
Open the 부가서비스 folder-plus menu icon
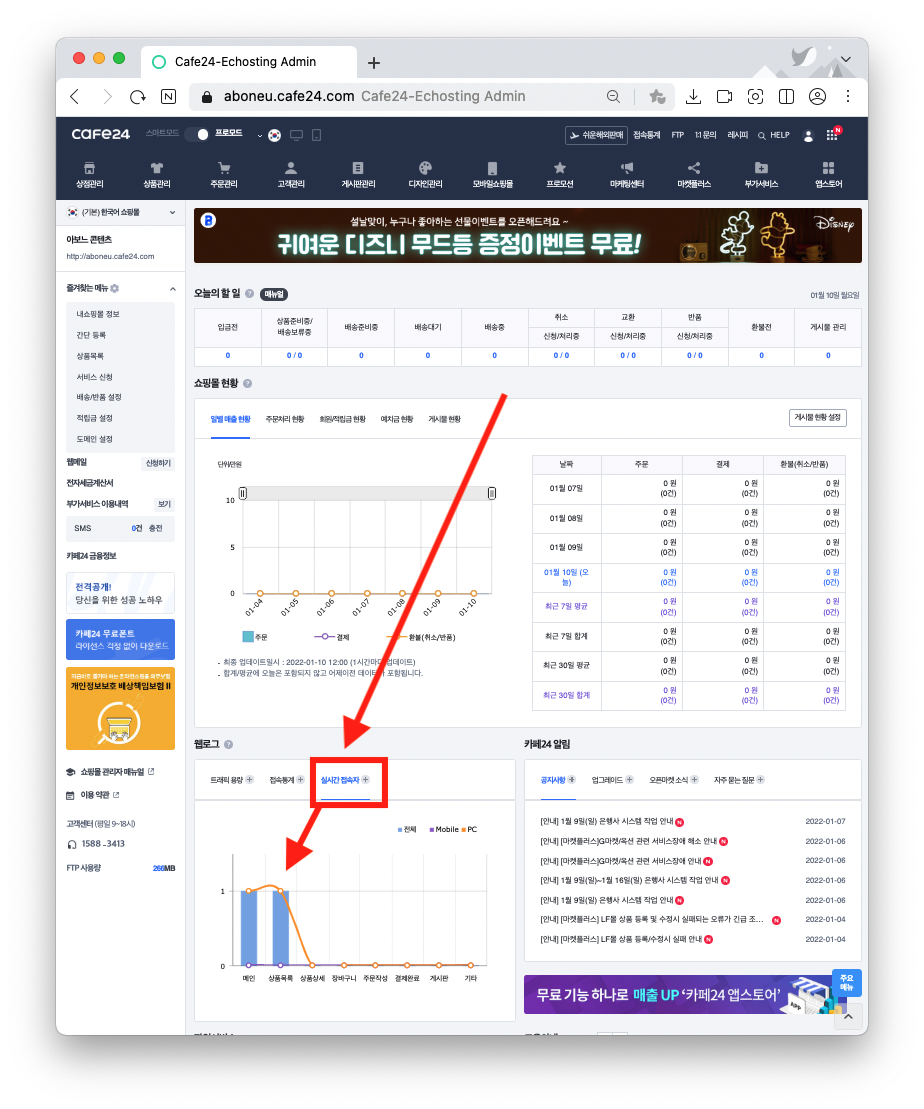761,168
